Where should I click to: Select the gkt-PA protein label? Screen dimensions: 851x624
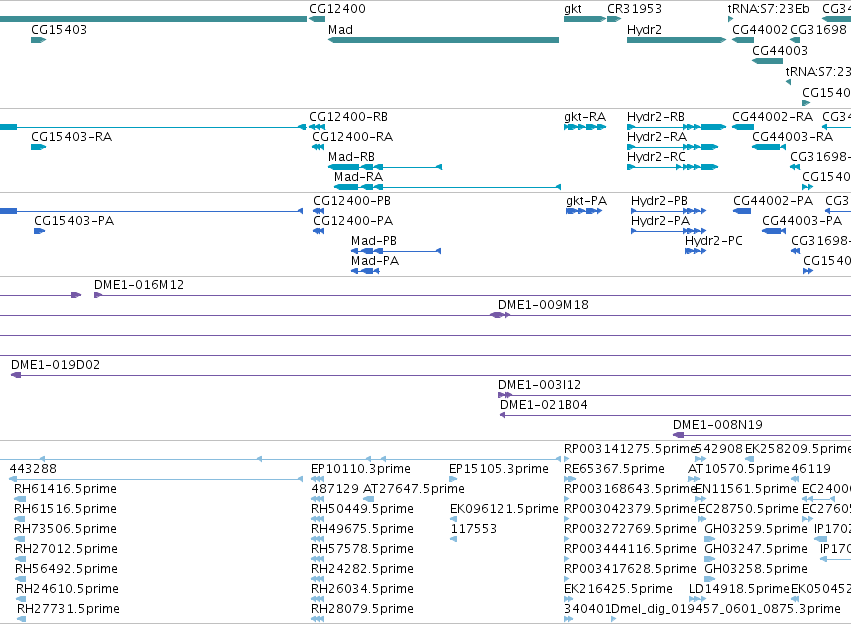586,201
